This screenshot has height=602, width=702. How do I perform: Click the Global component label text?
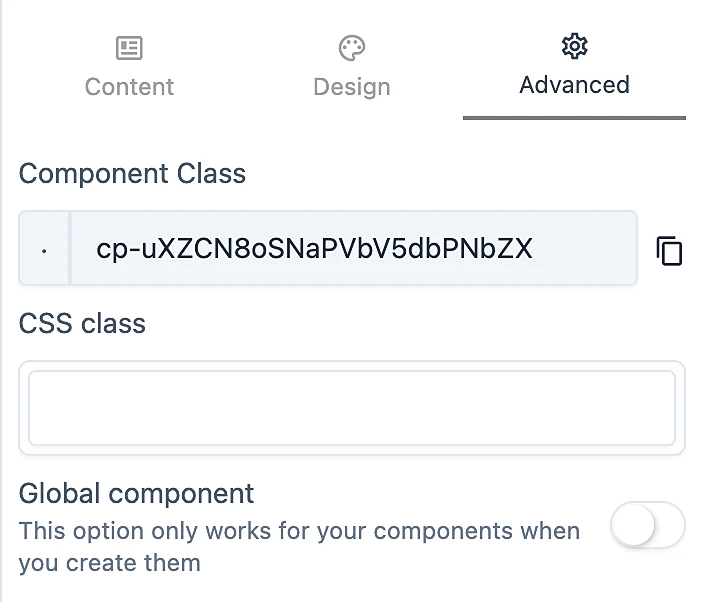(x=136, y=493)
